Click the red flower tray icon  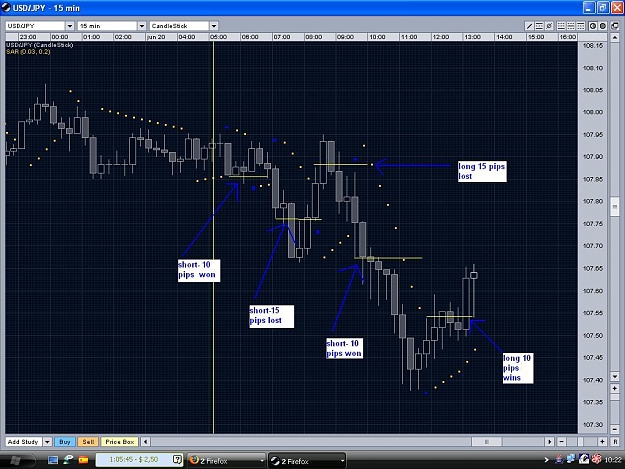(596, 459)
